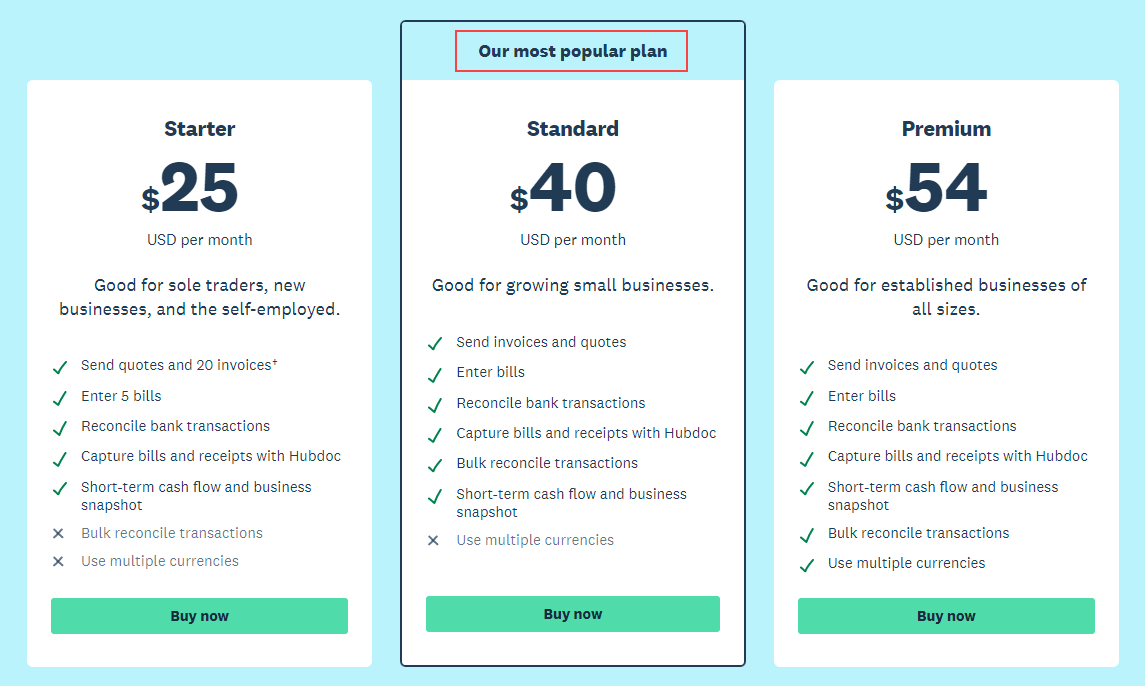Viewport: 1145px width, 686px height.
Task: Click Buy now for the Standard plan
Action: click(572, 614)
